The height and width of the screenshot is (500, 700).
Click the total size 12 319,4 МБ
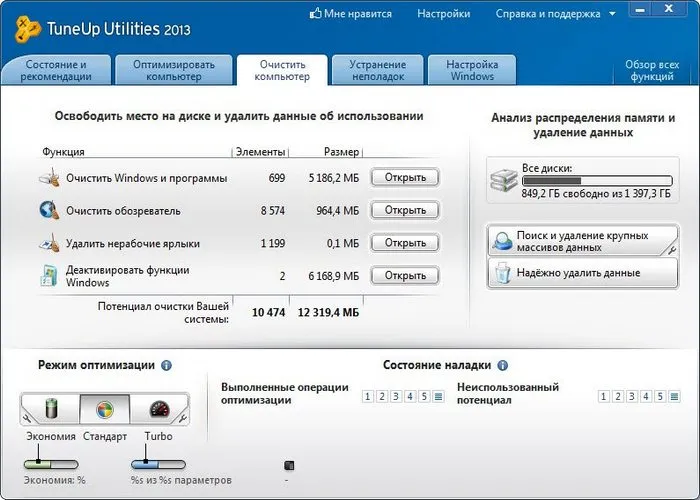(328, 312)
